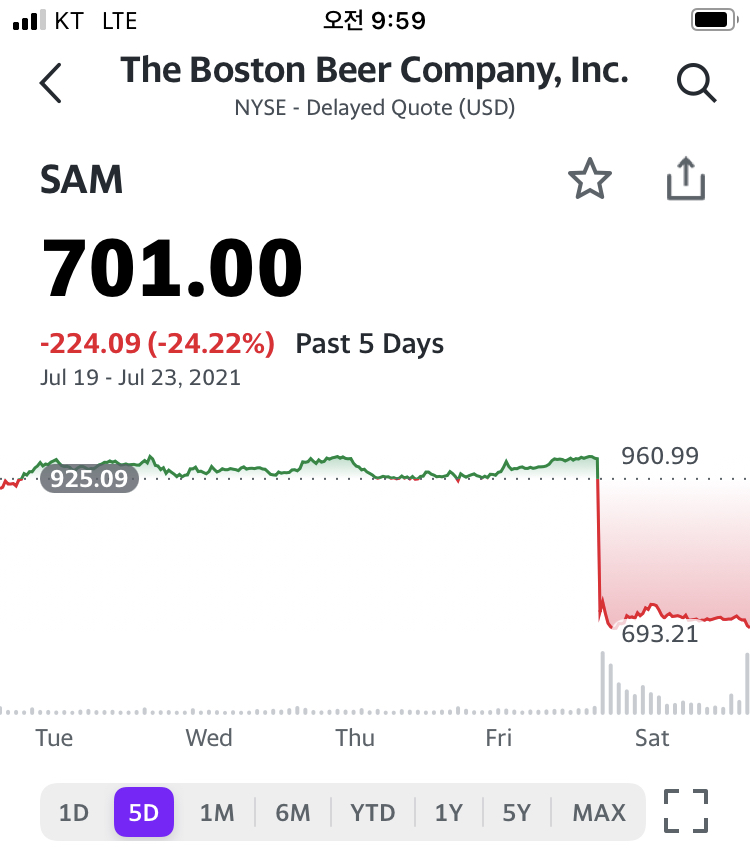
Task: Open the search magnifier icon
Action: click(x=696, y=83)
